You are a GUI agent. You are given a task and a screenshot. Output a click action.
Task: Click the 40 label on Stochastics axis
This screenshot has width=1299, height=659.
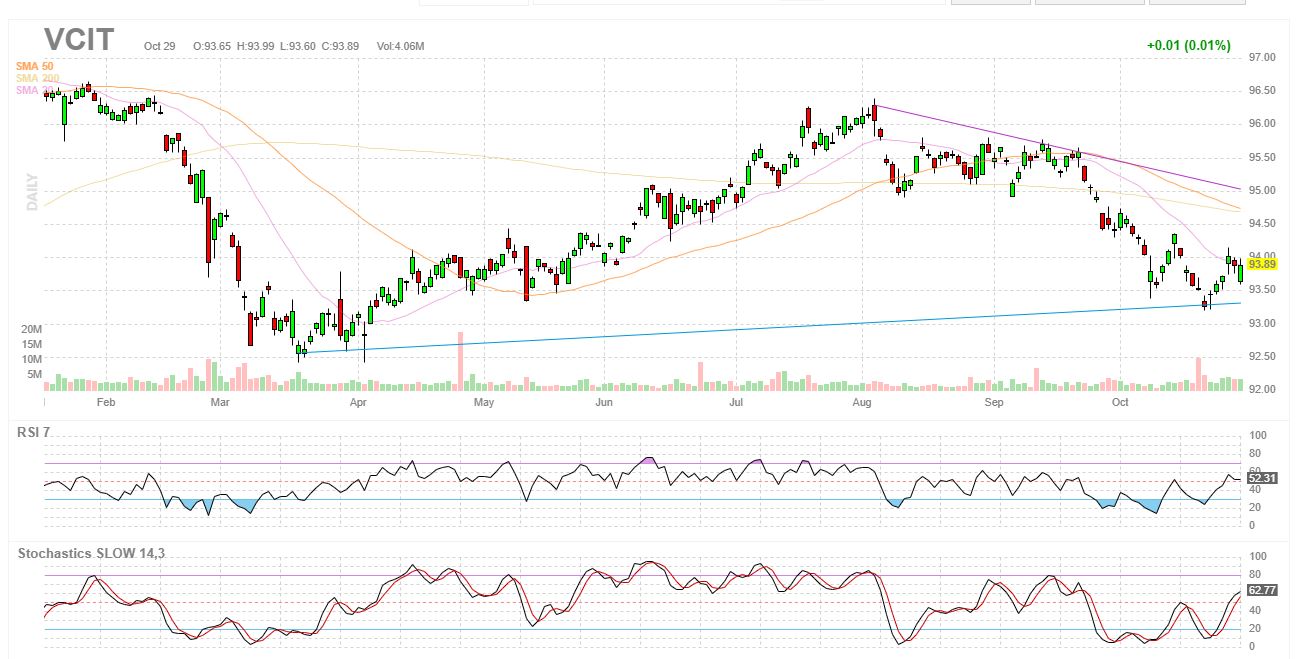1254,611
